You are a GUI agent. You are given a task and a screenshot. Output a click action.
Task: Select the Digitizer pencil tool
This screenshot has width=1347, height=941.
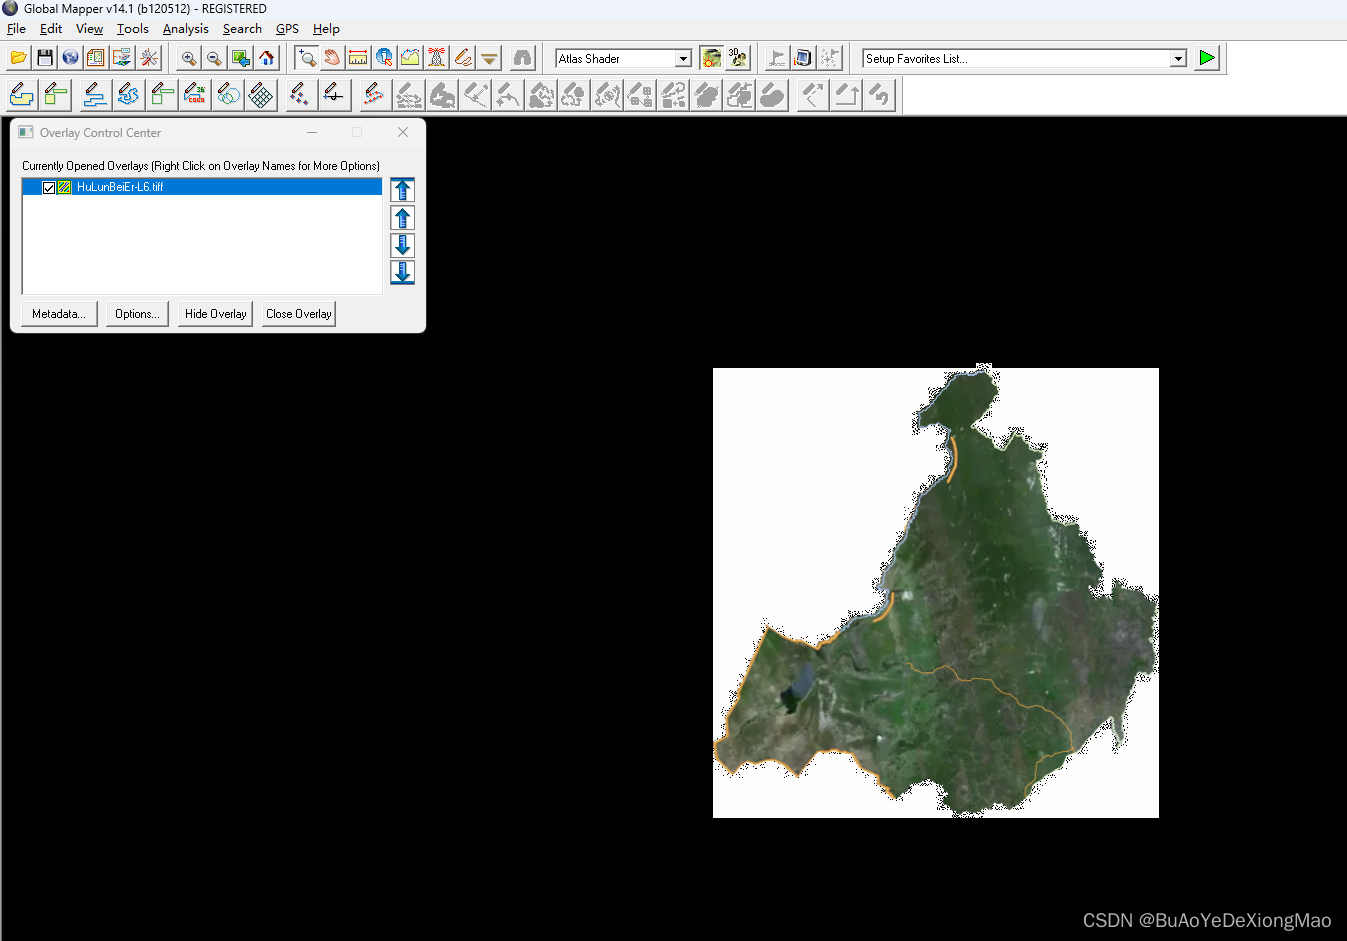click(x=462, y=58)
